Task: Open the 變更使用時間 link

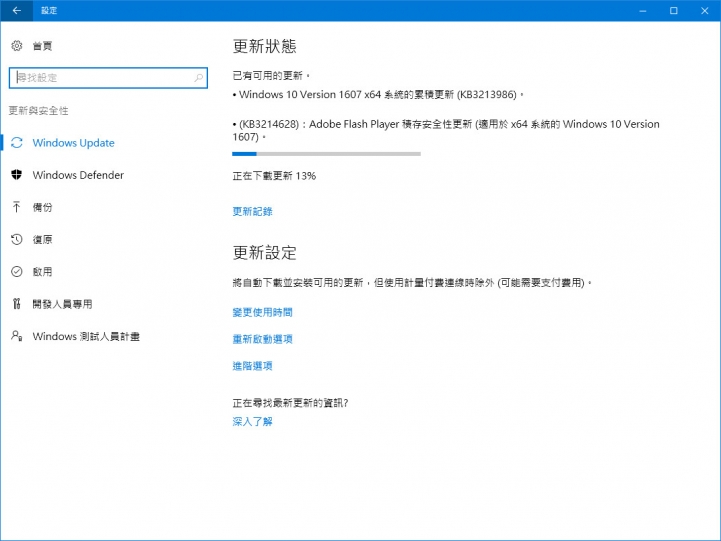Action: click(263, 313)
